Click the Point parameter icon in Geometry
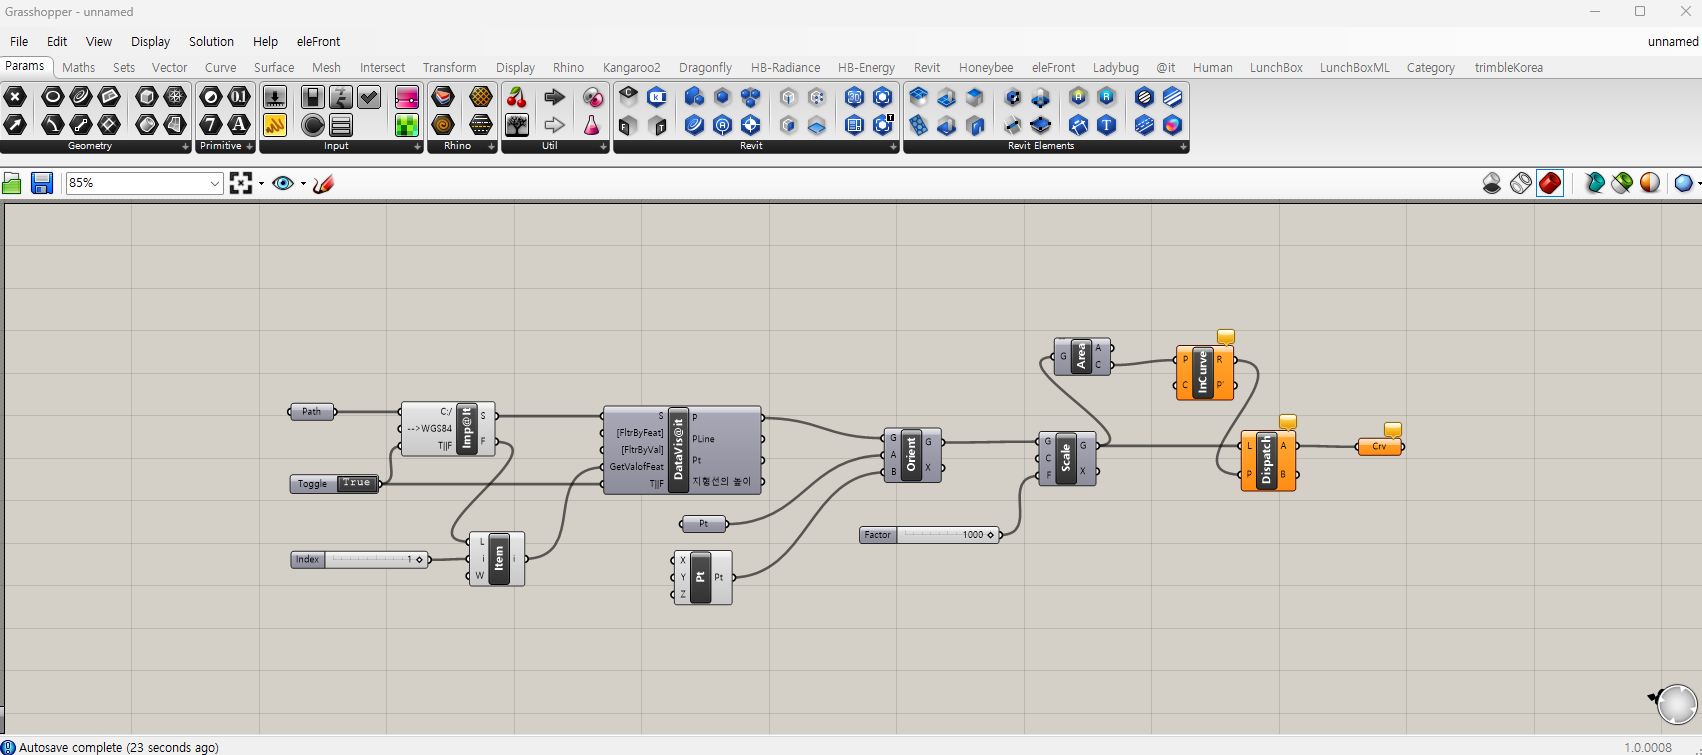Image resolution: width=1702 pixels, height=755 pixels. pyautogui.click(x=15, y=97)
